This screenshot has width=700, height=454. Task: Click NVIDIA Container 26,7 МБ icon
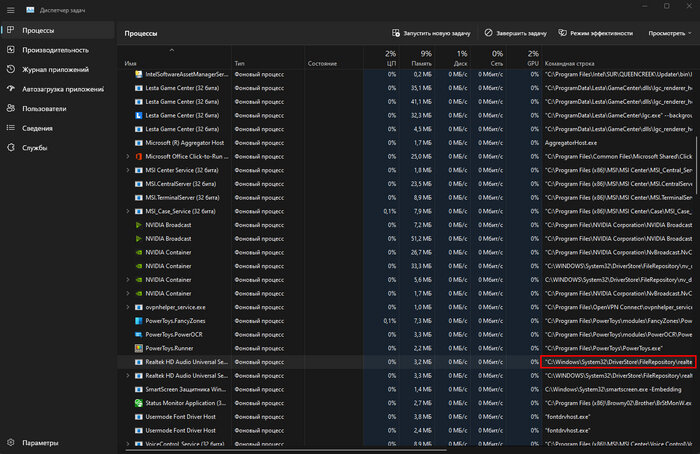pyautogui.click(x=139, y=252)
